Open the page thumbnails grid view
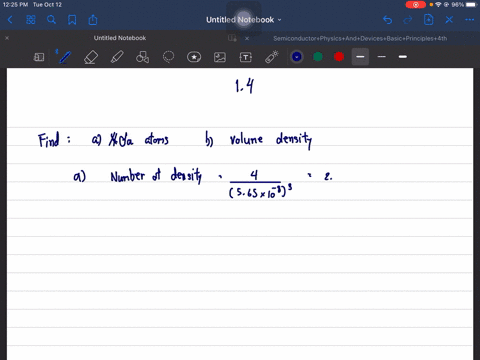This screenshot has height=360, width=480. point(31,20)
